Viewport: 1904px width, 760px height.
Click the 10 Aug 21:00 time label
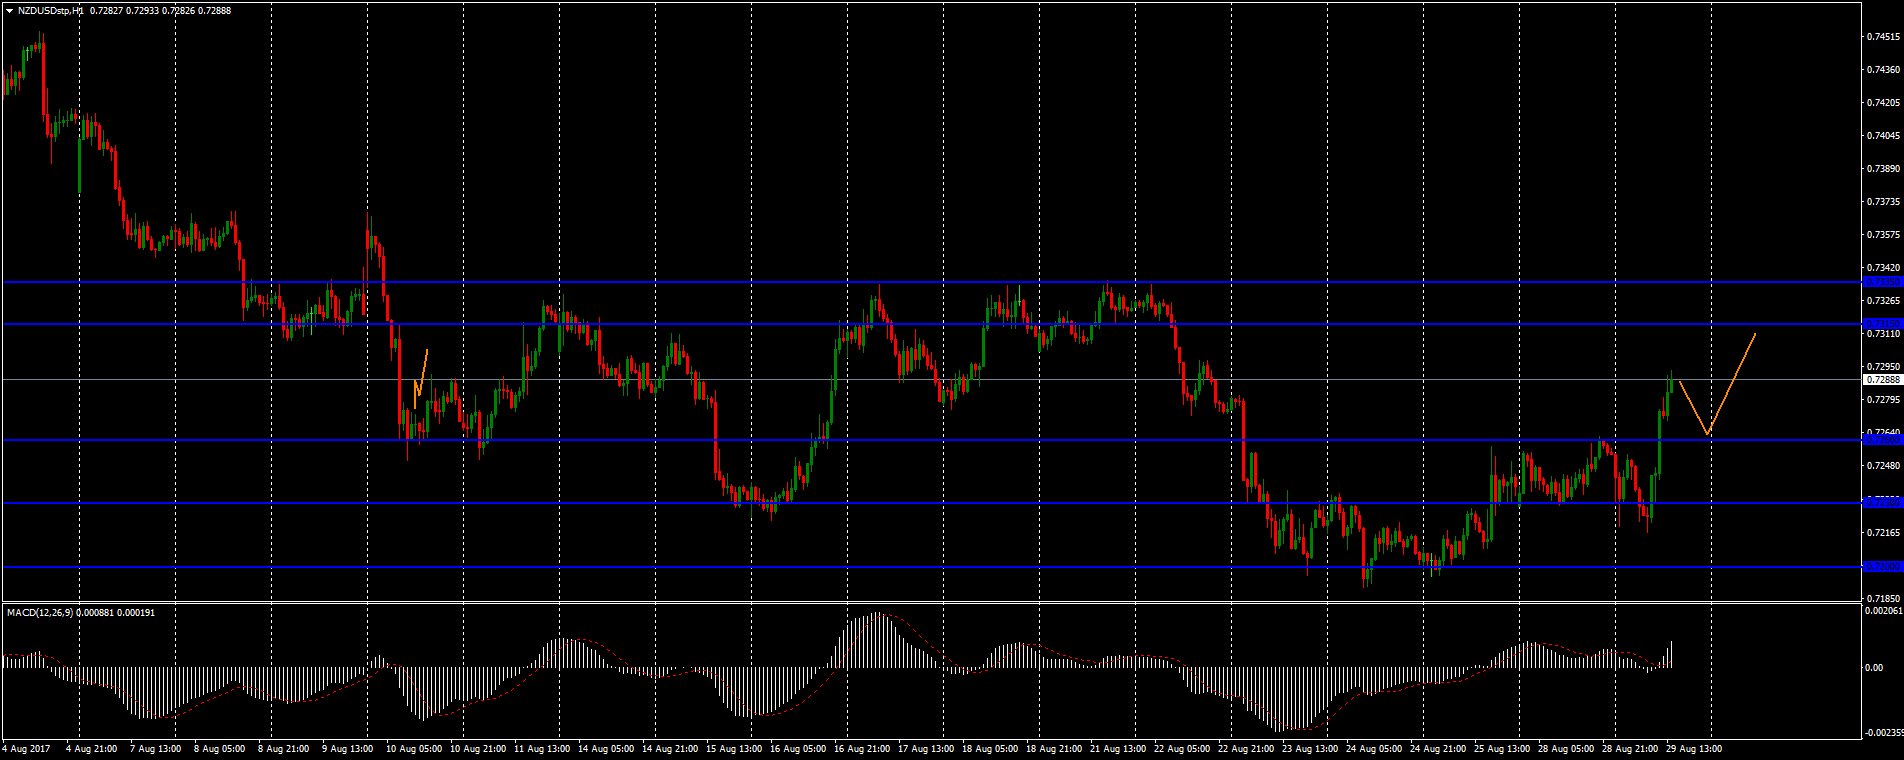pyautogui.click(x=478, y=748)
